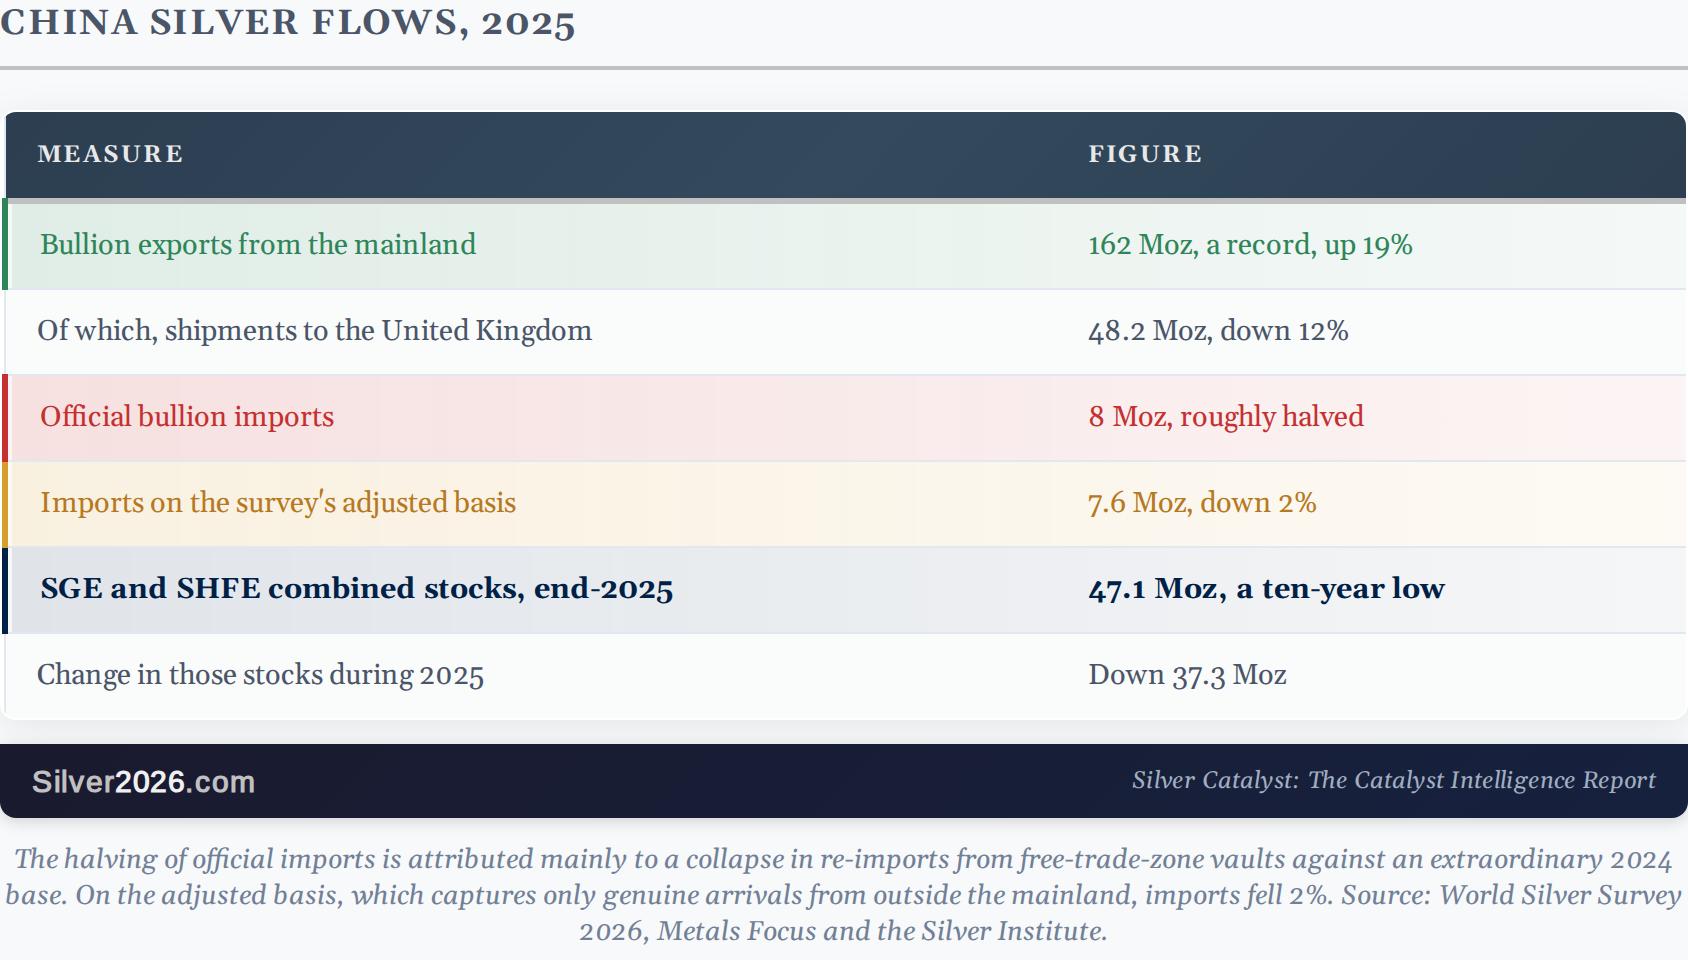Select 'Change in those stocks during 2025'
The height and width of the screenshot is (960, 1688).
[x=260, y=675]
